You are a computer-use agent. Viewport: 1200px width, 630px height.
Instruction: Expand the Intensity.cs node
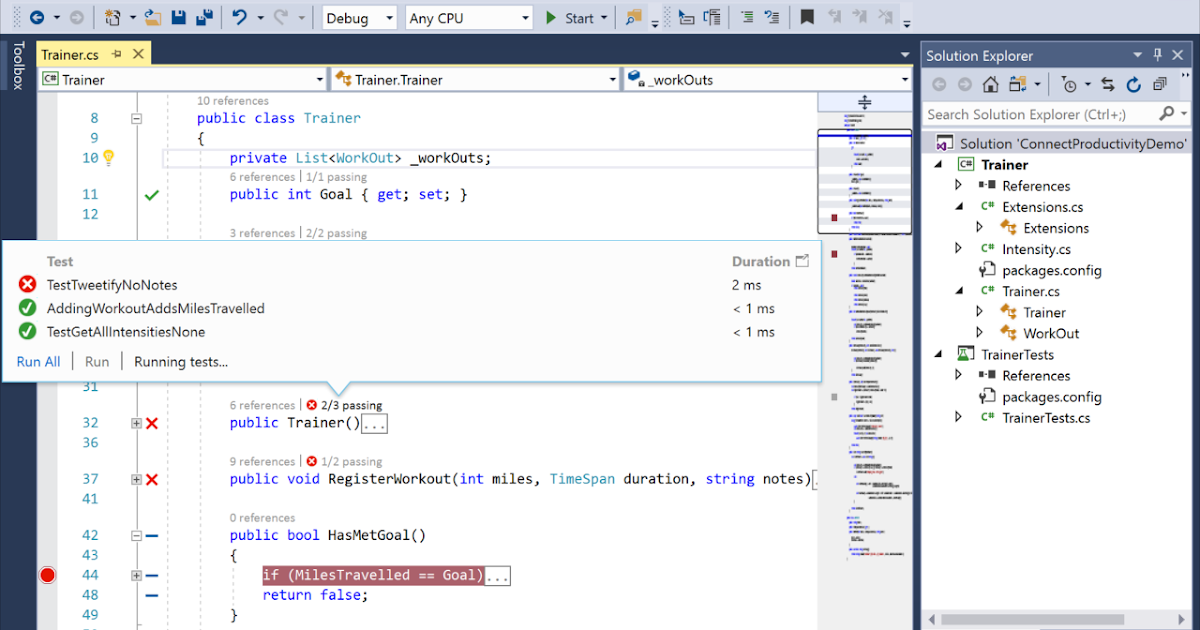[958, 249]
